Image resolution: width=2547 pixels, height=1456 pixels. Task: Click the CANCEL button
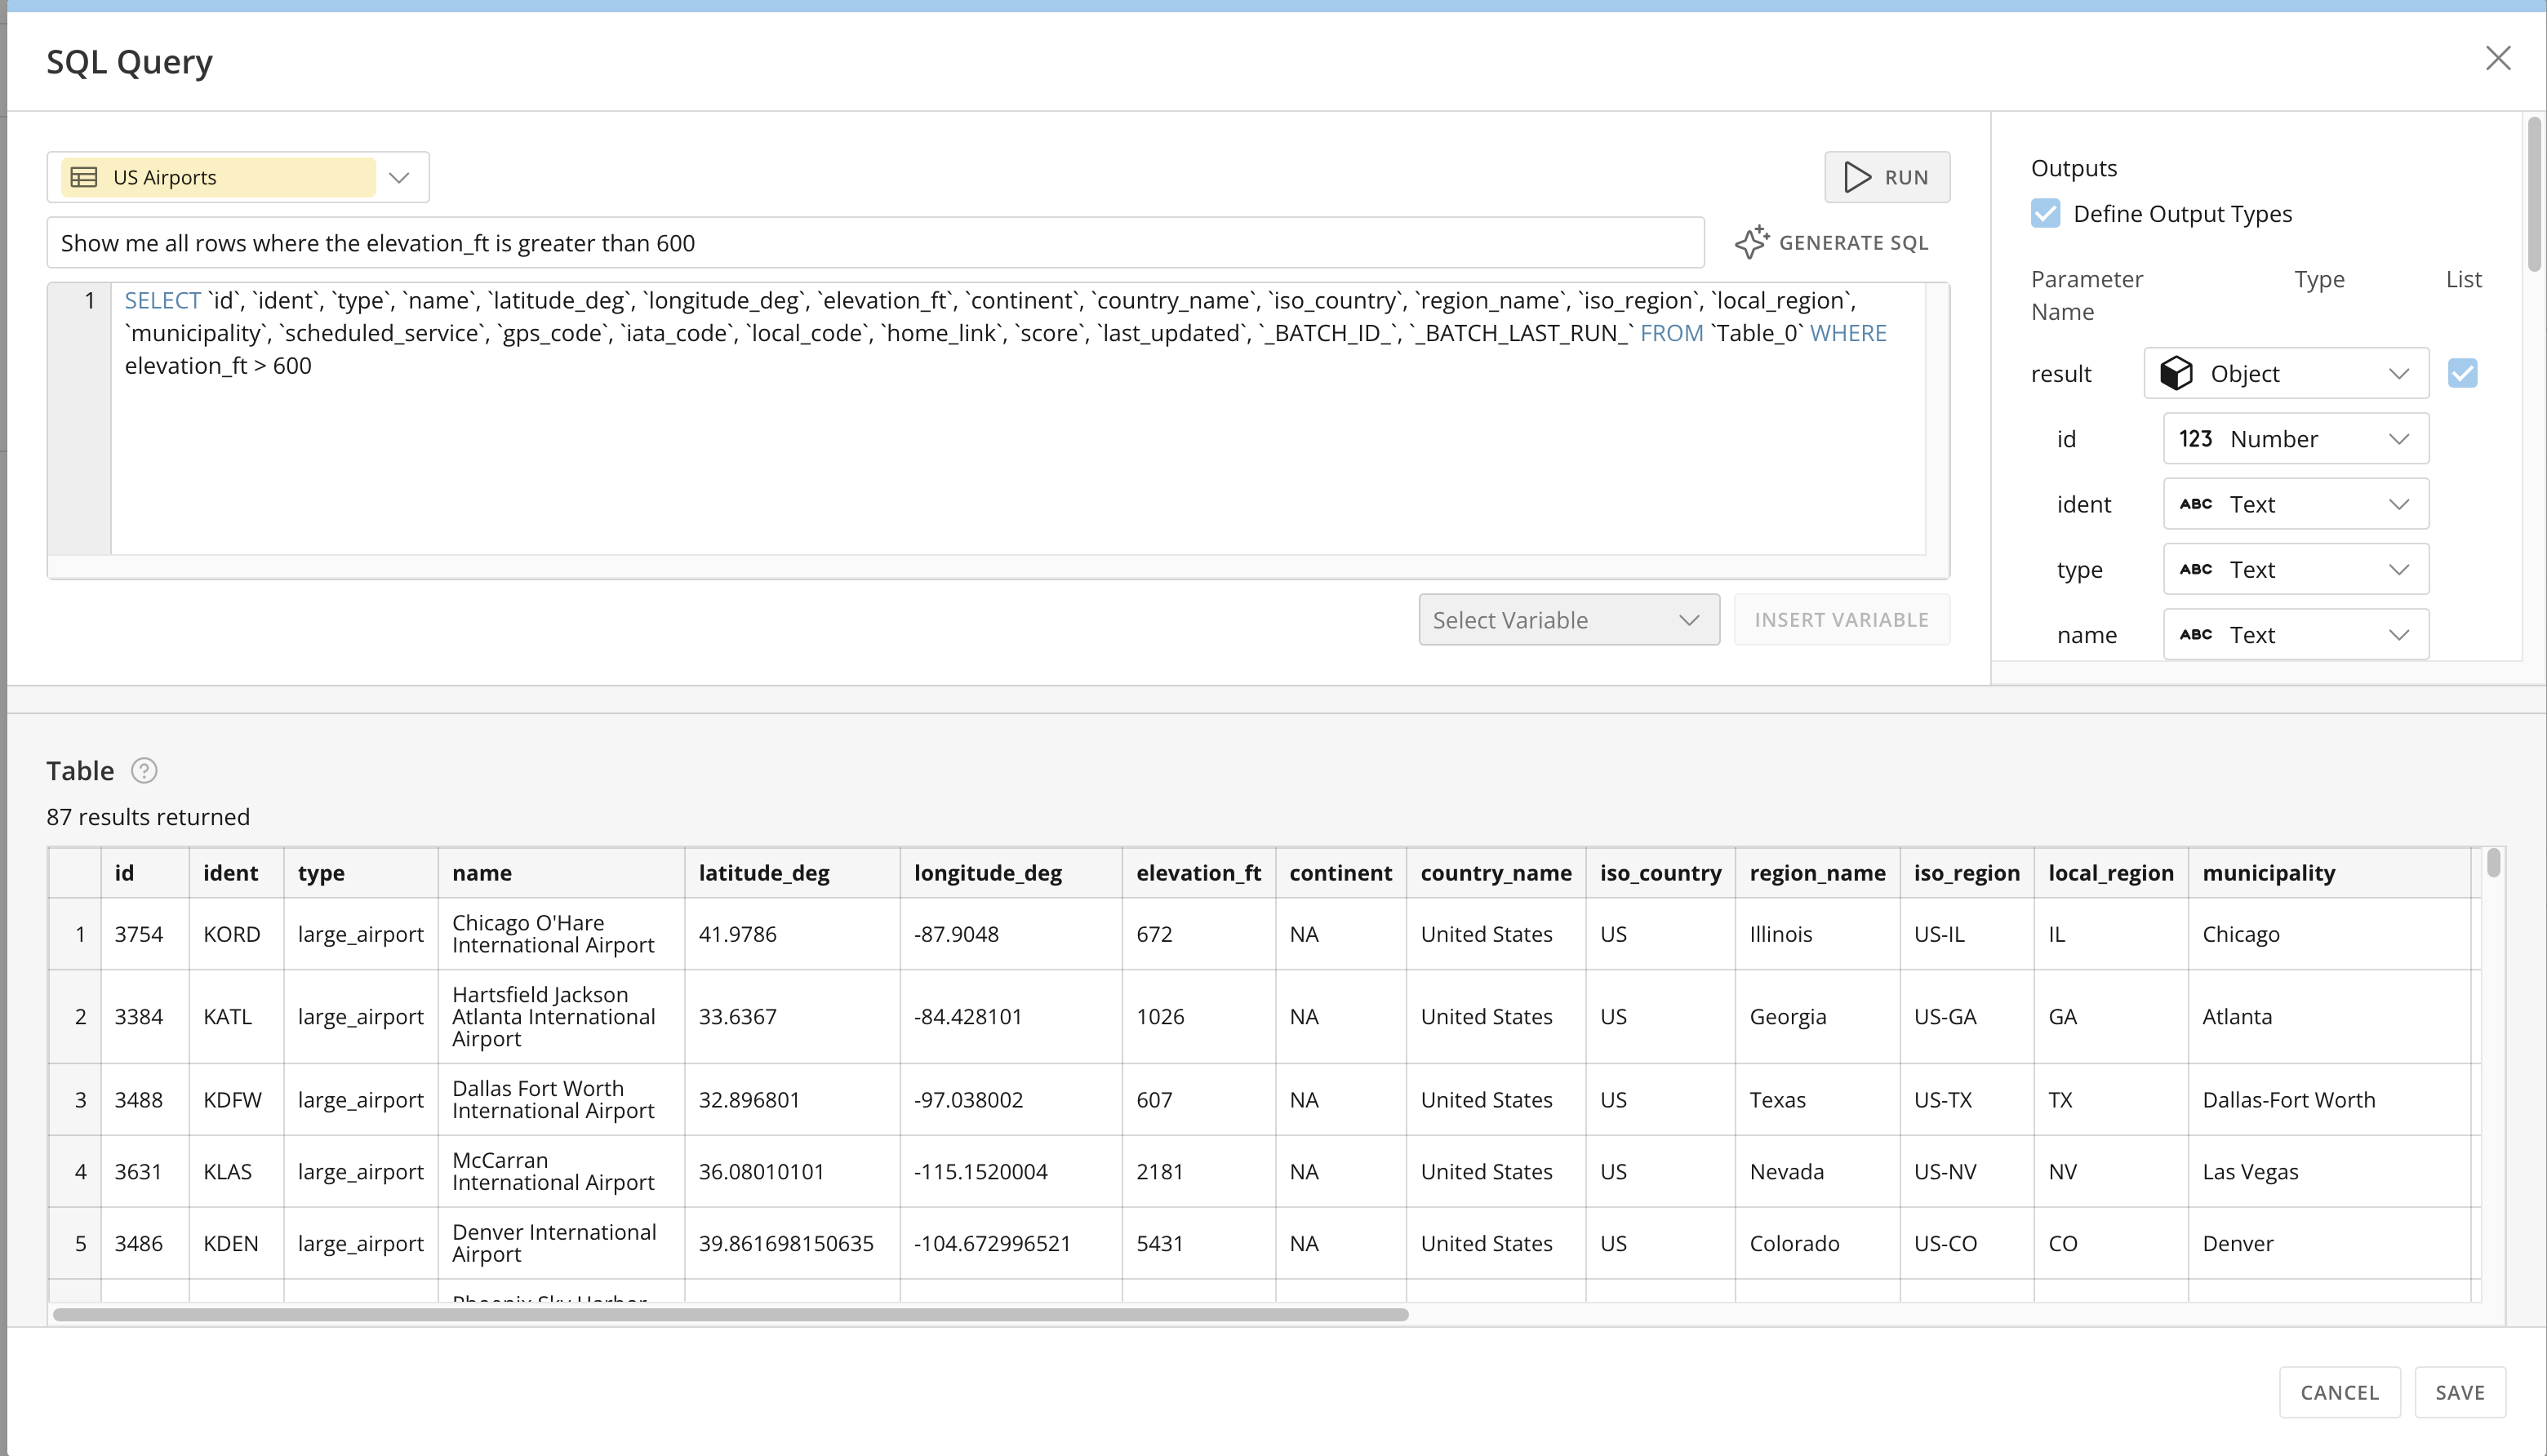(x=2339, y=1392)
